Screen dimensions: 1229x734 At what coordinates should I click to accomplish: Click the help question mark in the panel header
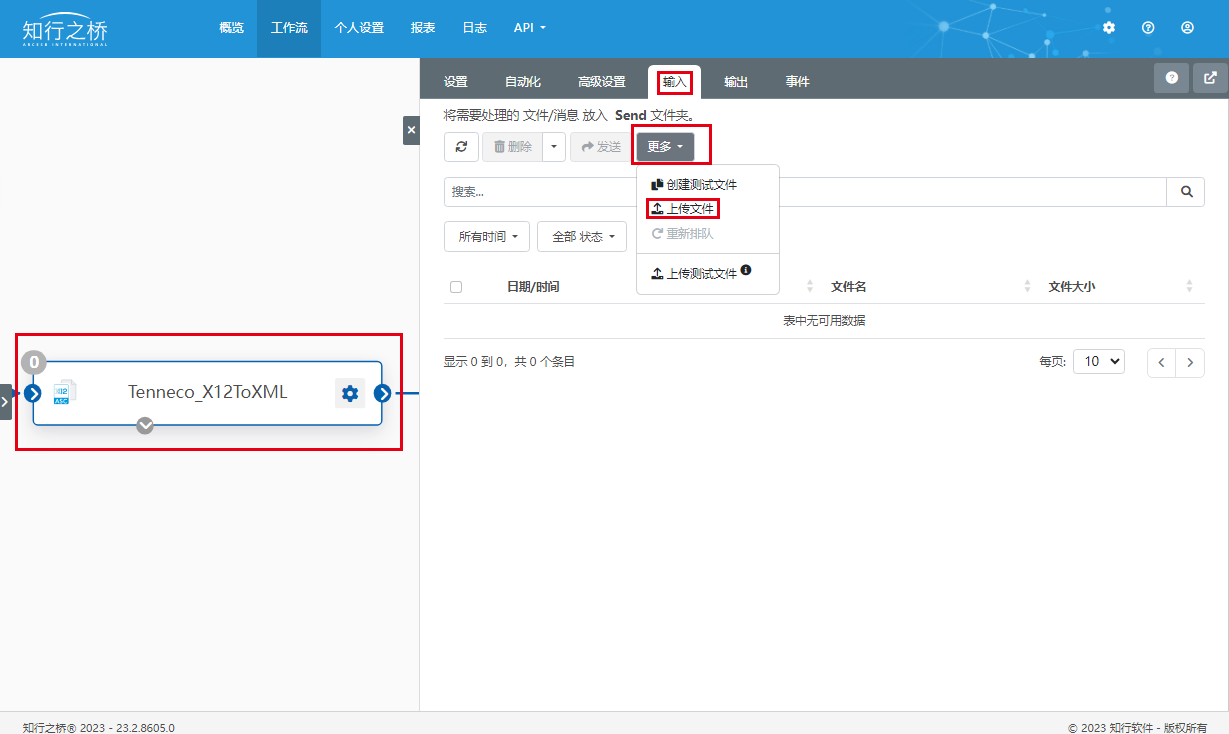point(1171,78)
